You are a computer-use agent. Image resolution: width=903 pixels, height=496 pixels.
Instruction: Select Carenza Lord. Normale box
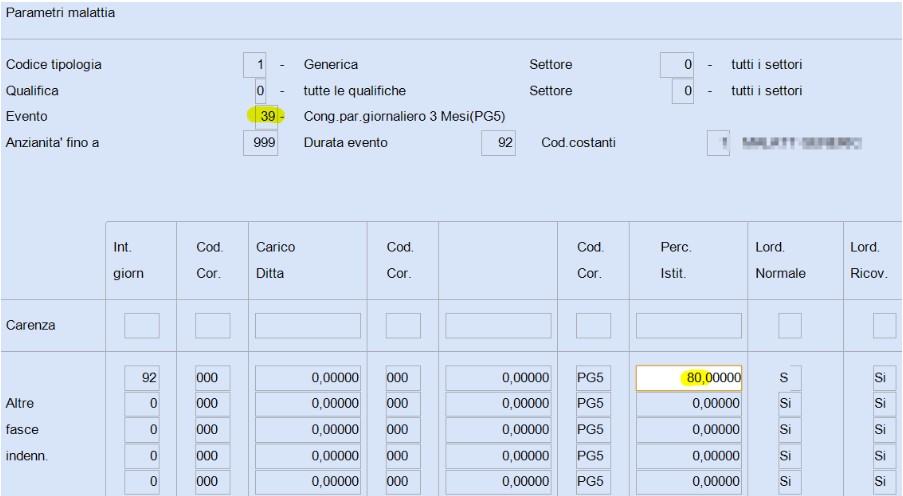pyautogui.click(x=790, y=325)
